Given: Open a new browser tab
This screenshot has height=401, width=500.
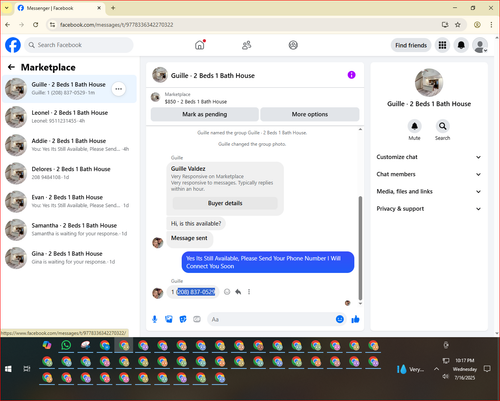Looking at the screenshot, I should click(x=113, y=8).
